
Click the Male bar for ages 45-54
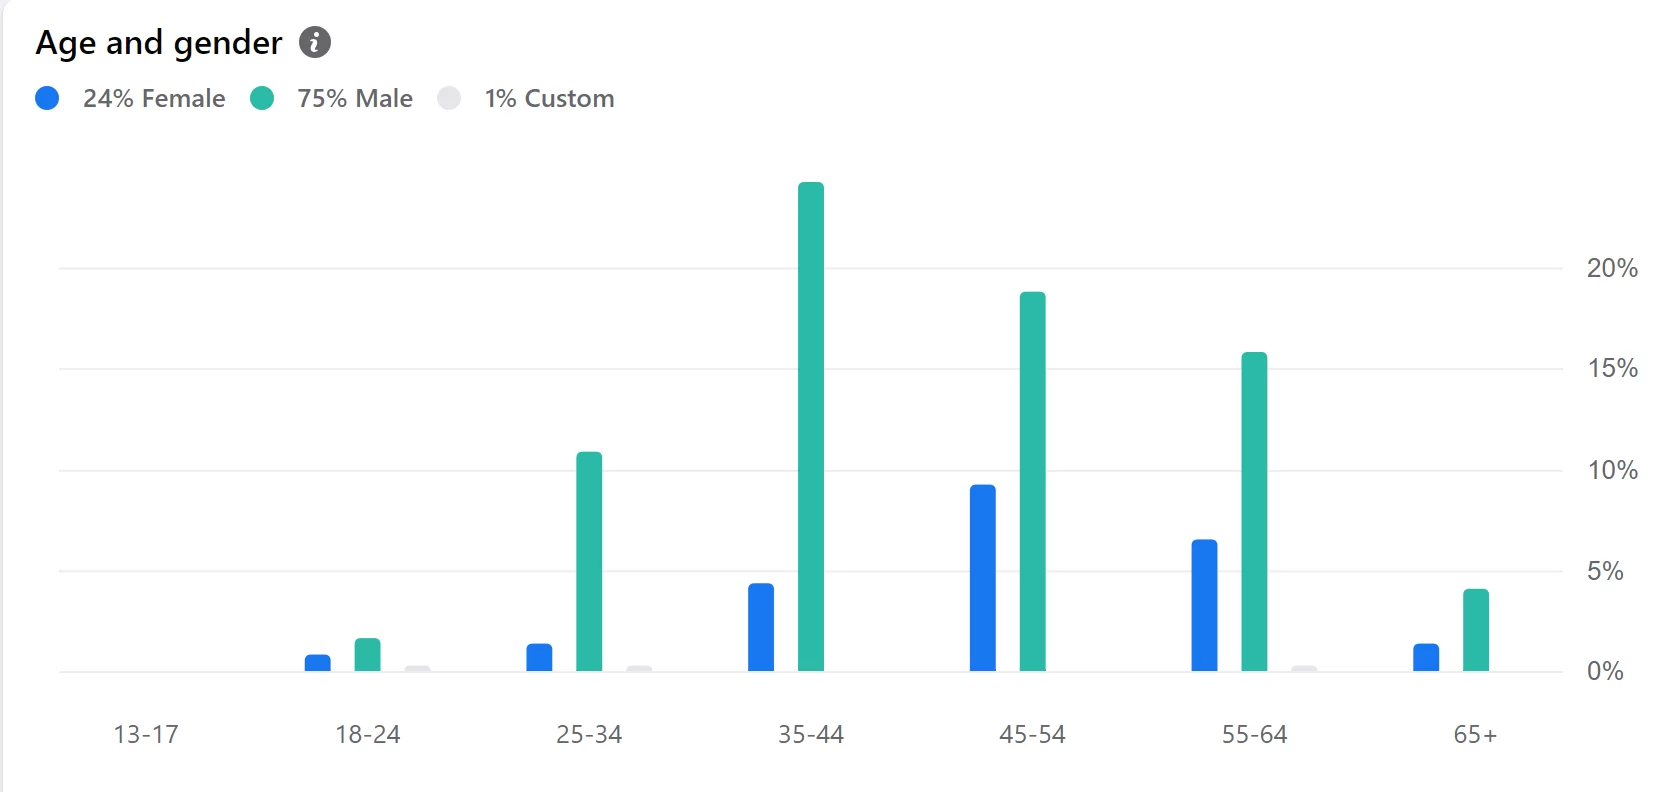(1033, 481)
